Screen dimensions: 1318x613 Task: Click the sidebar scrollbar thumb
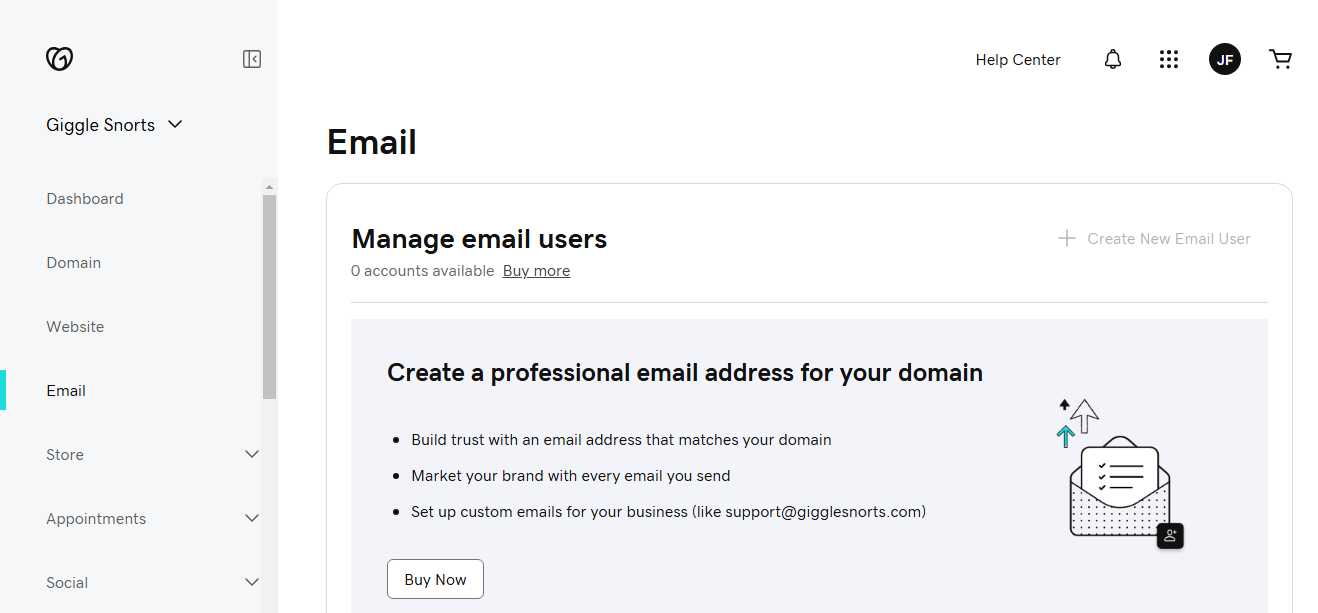click(x=269, y=297)
